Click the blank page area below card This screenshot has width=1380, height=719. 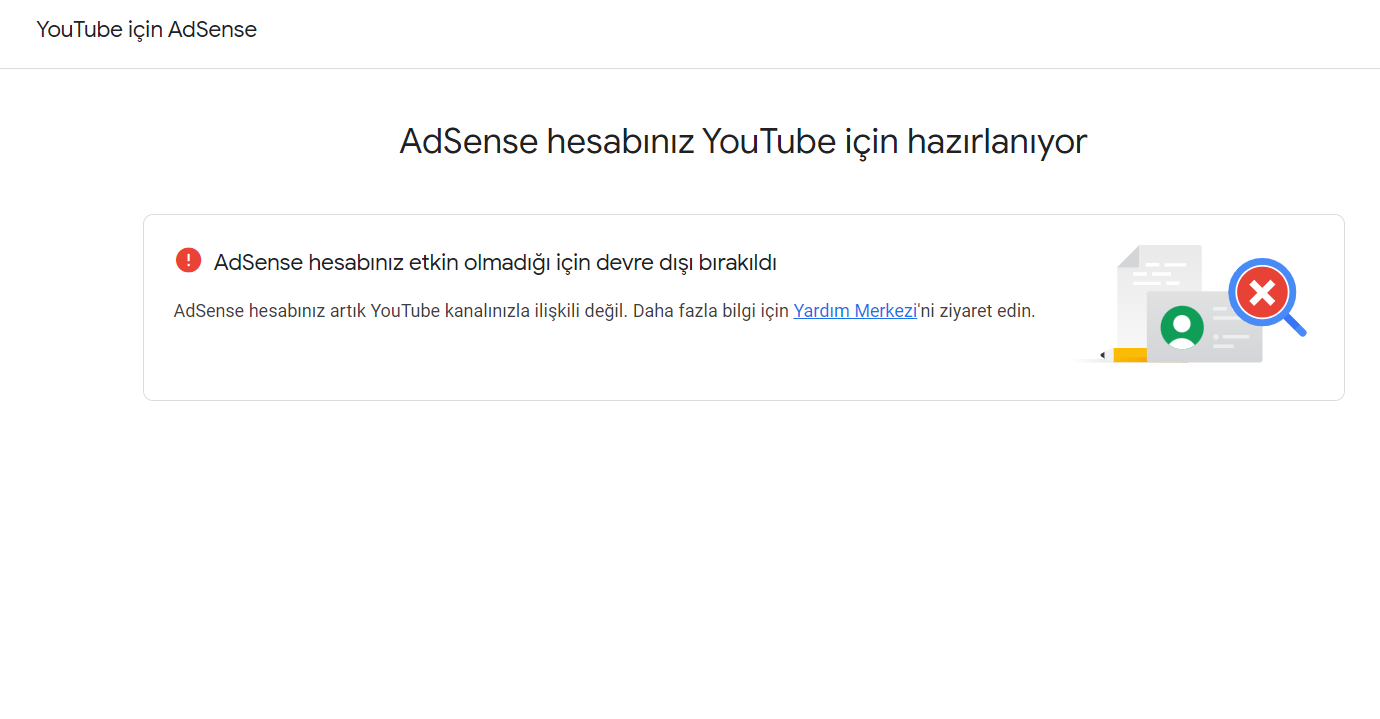click(x=690, y=560)
